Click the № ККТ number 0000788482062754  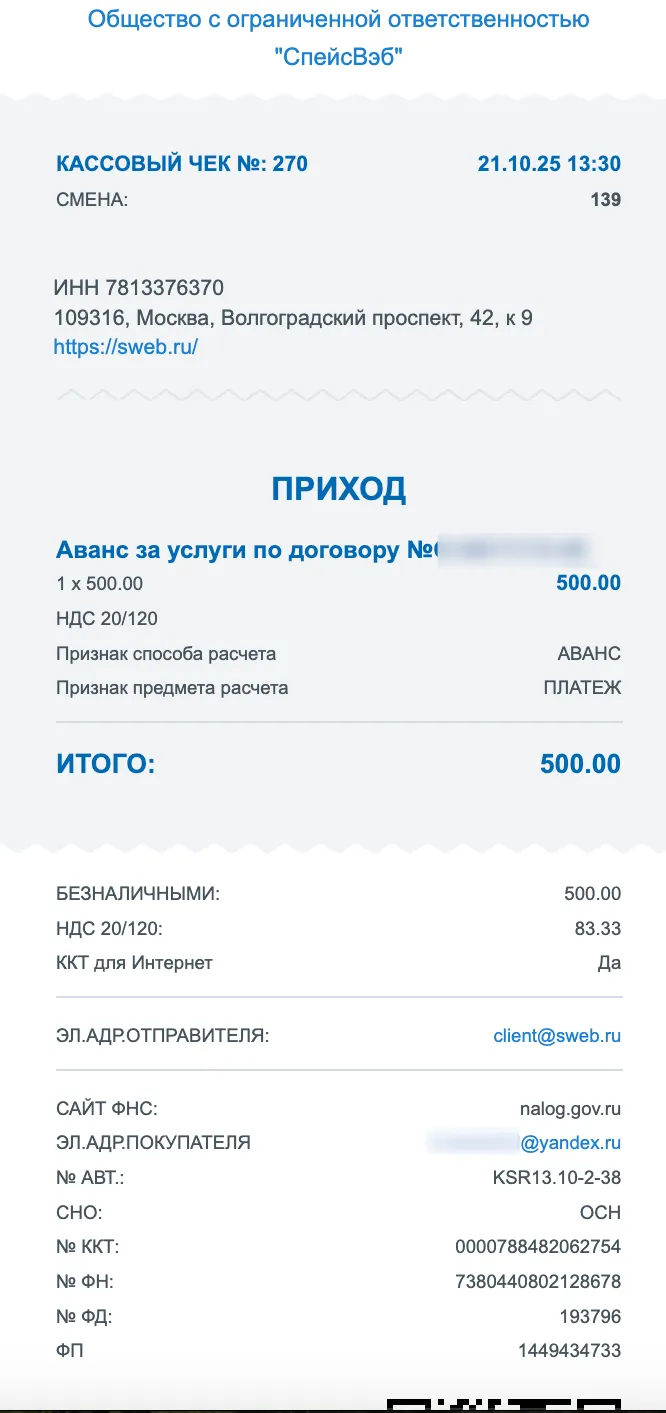pyautogui.click(x=537, y=1246)
